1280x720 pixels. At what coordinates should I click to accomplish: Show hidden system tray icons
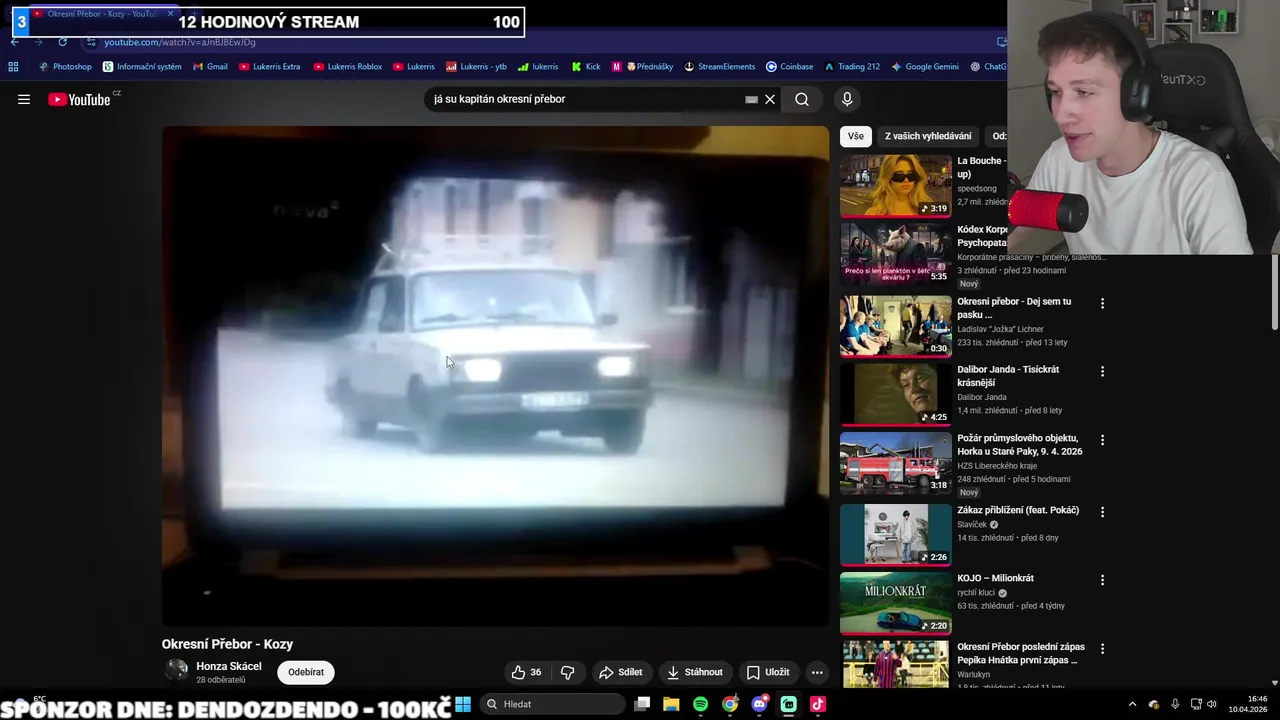tap(1132, 704)
